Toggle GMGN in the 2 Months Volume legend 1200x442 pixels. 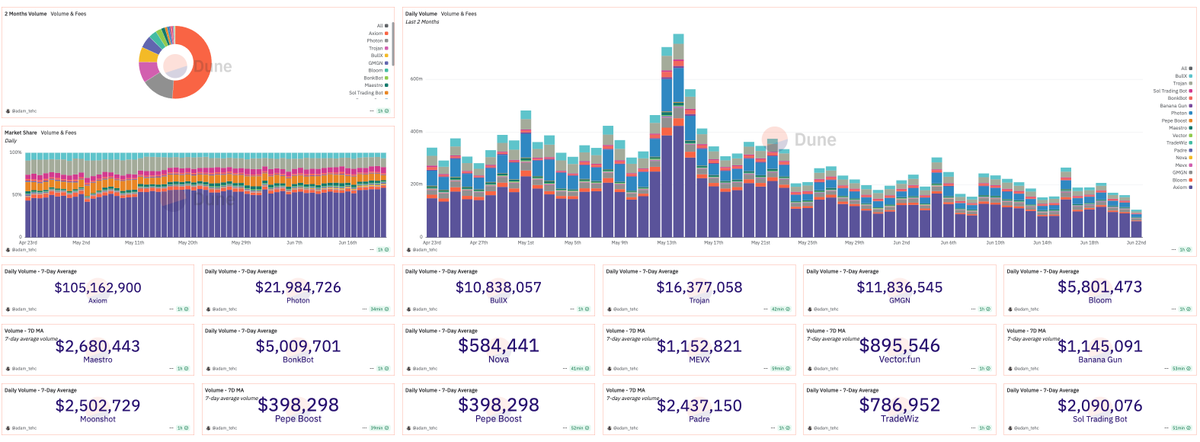378,63
